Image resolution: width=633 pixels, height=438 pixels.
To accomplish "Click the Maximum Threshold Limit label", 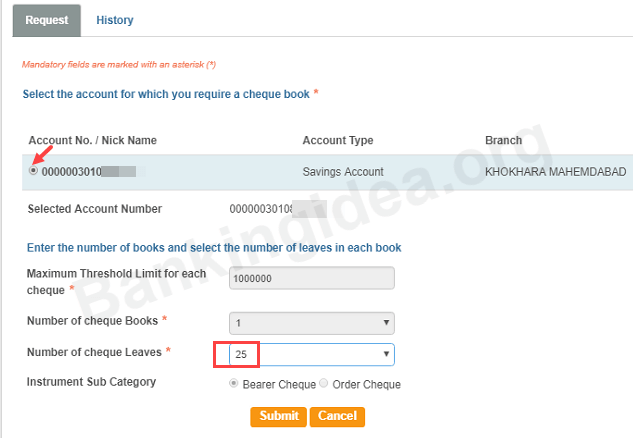I will pos(116,282).
